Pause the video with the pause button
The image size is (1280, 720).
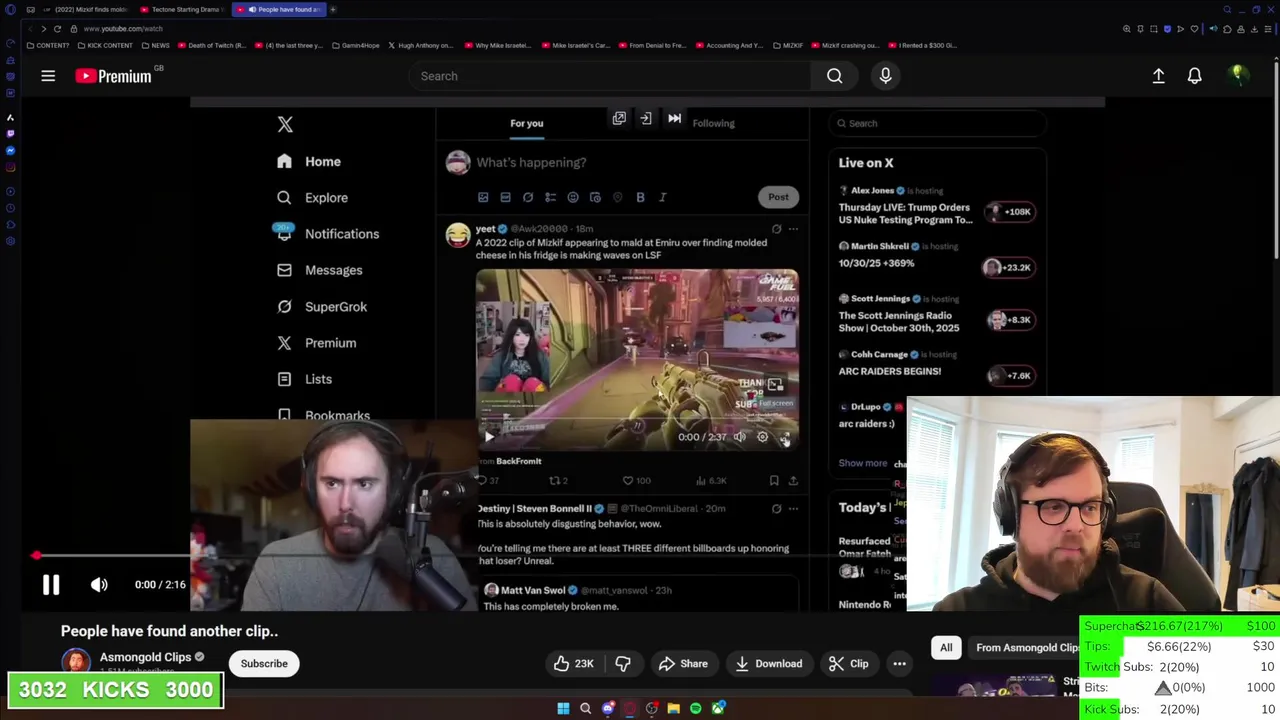51,585
